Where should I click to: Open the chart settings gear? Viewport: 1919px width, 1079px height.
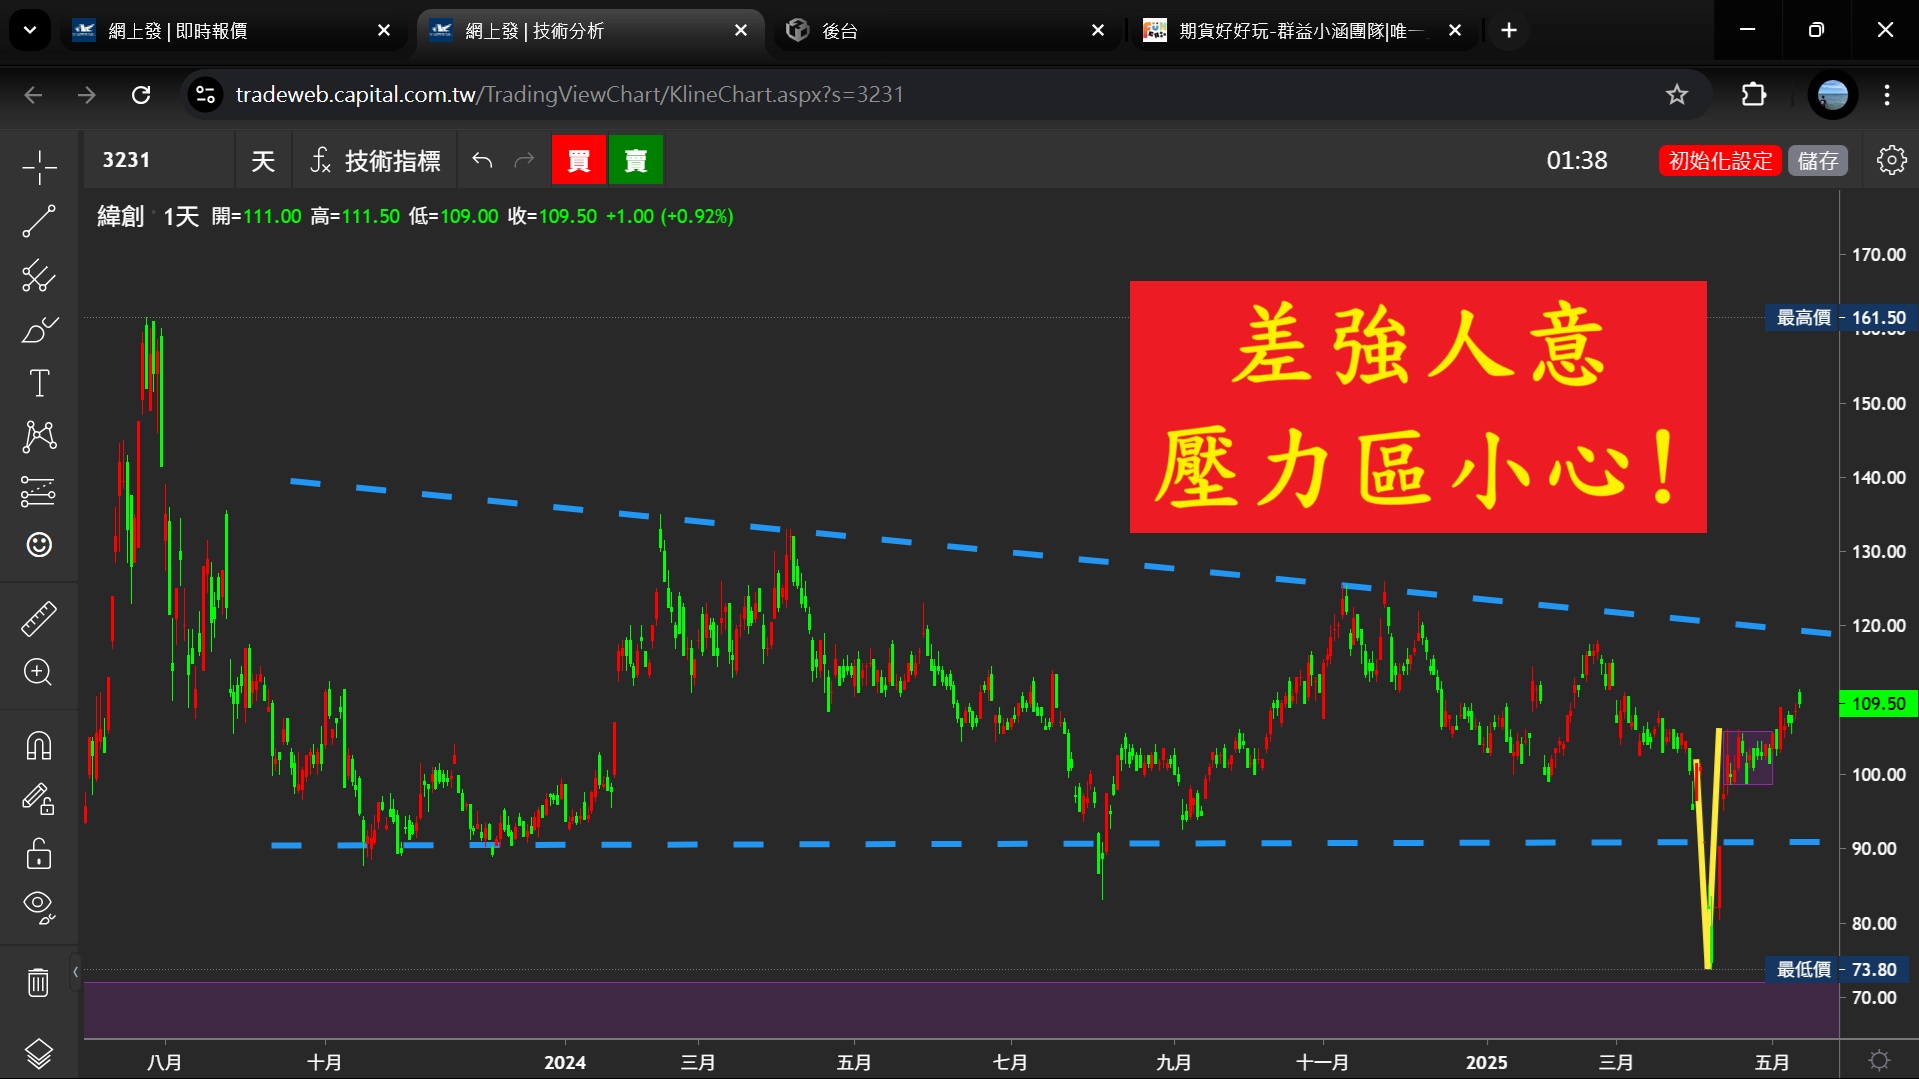click(x=1891, y=160)
